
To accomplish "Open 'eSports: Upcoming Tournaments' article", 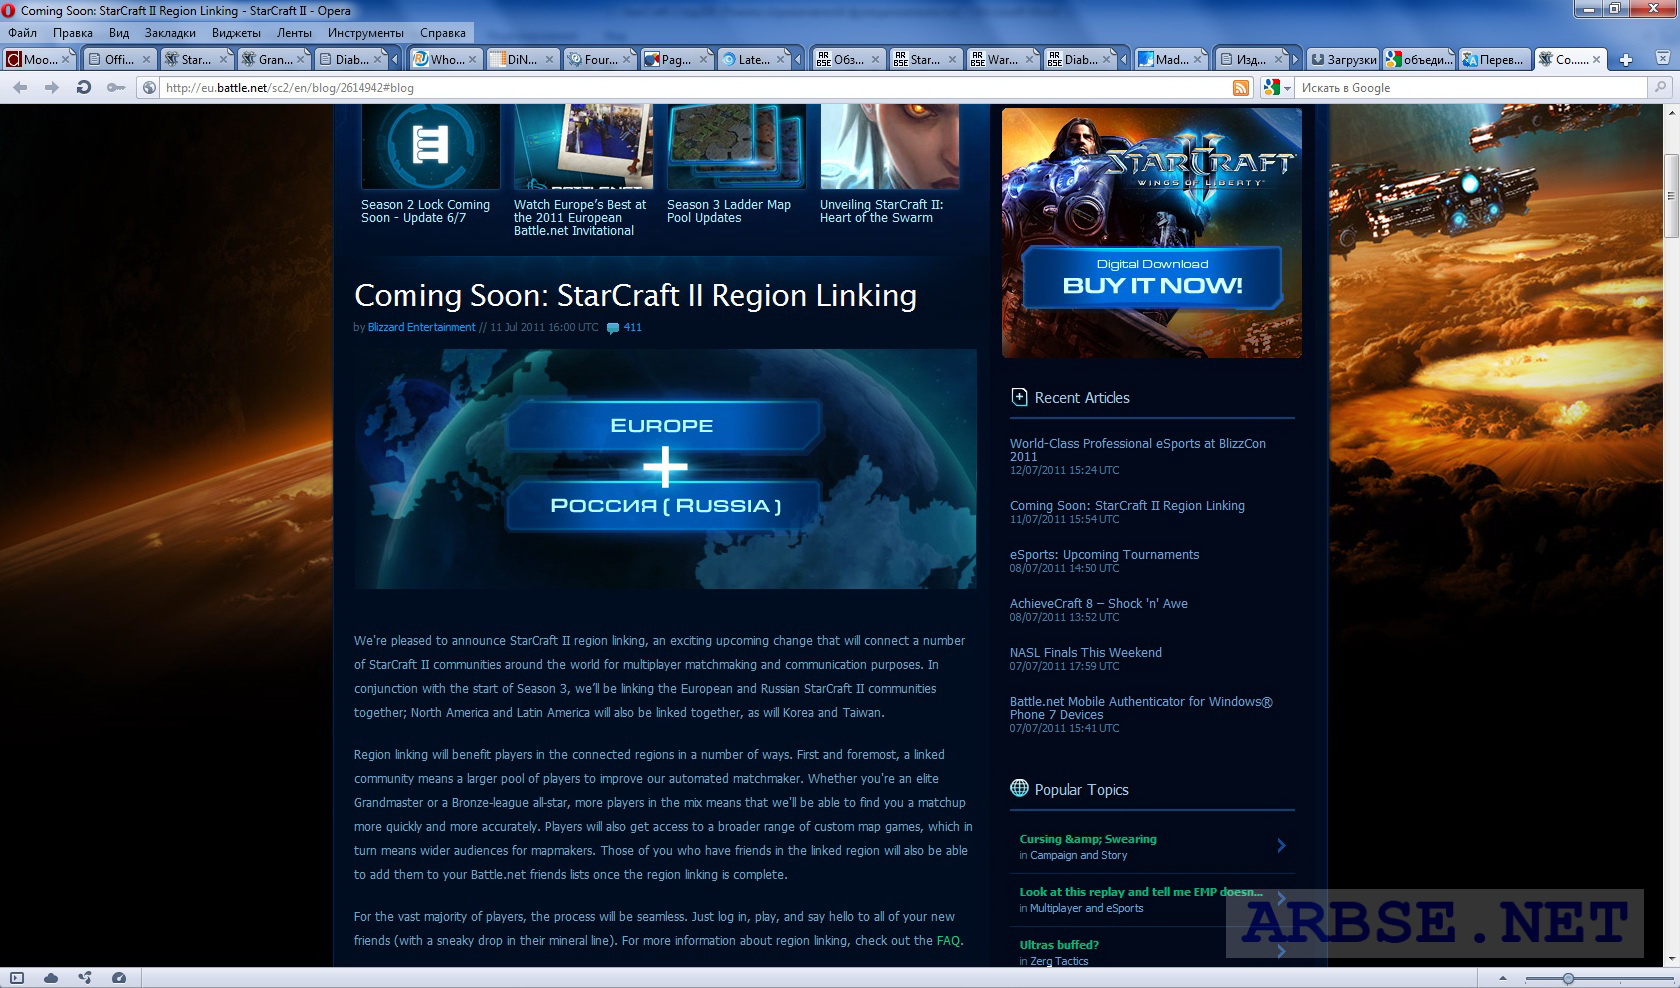I will click(1104, 554).
